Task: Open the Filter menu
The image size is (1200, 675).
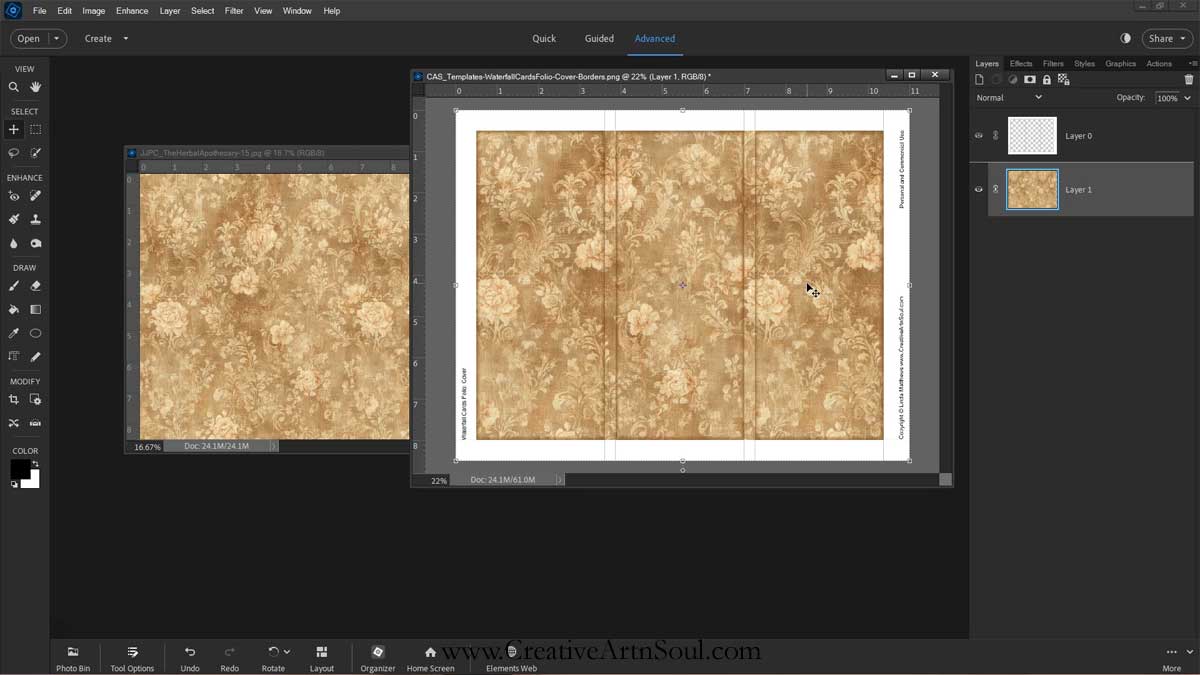Action: tap(234, 11)
